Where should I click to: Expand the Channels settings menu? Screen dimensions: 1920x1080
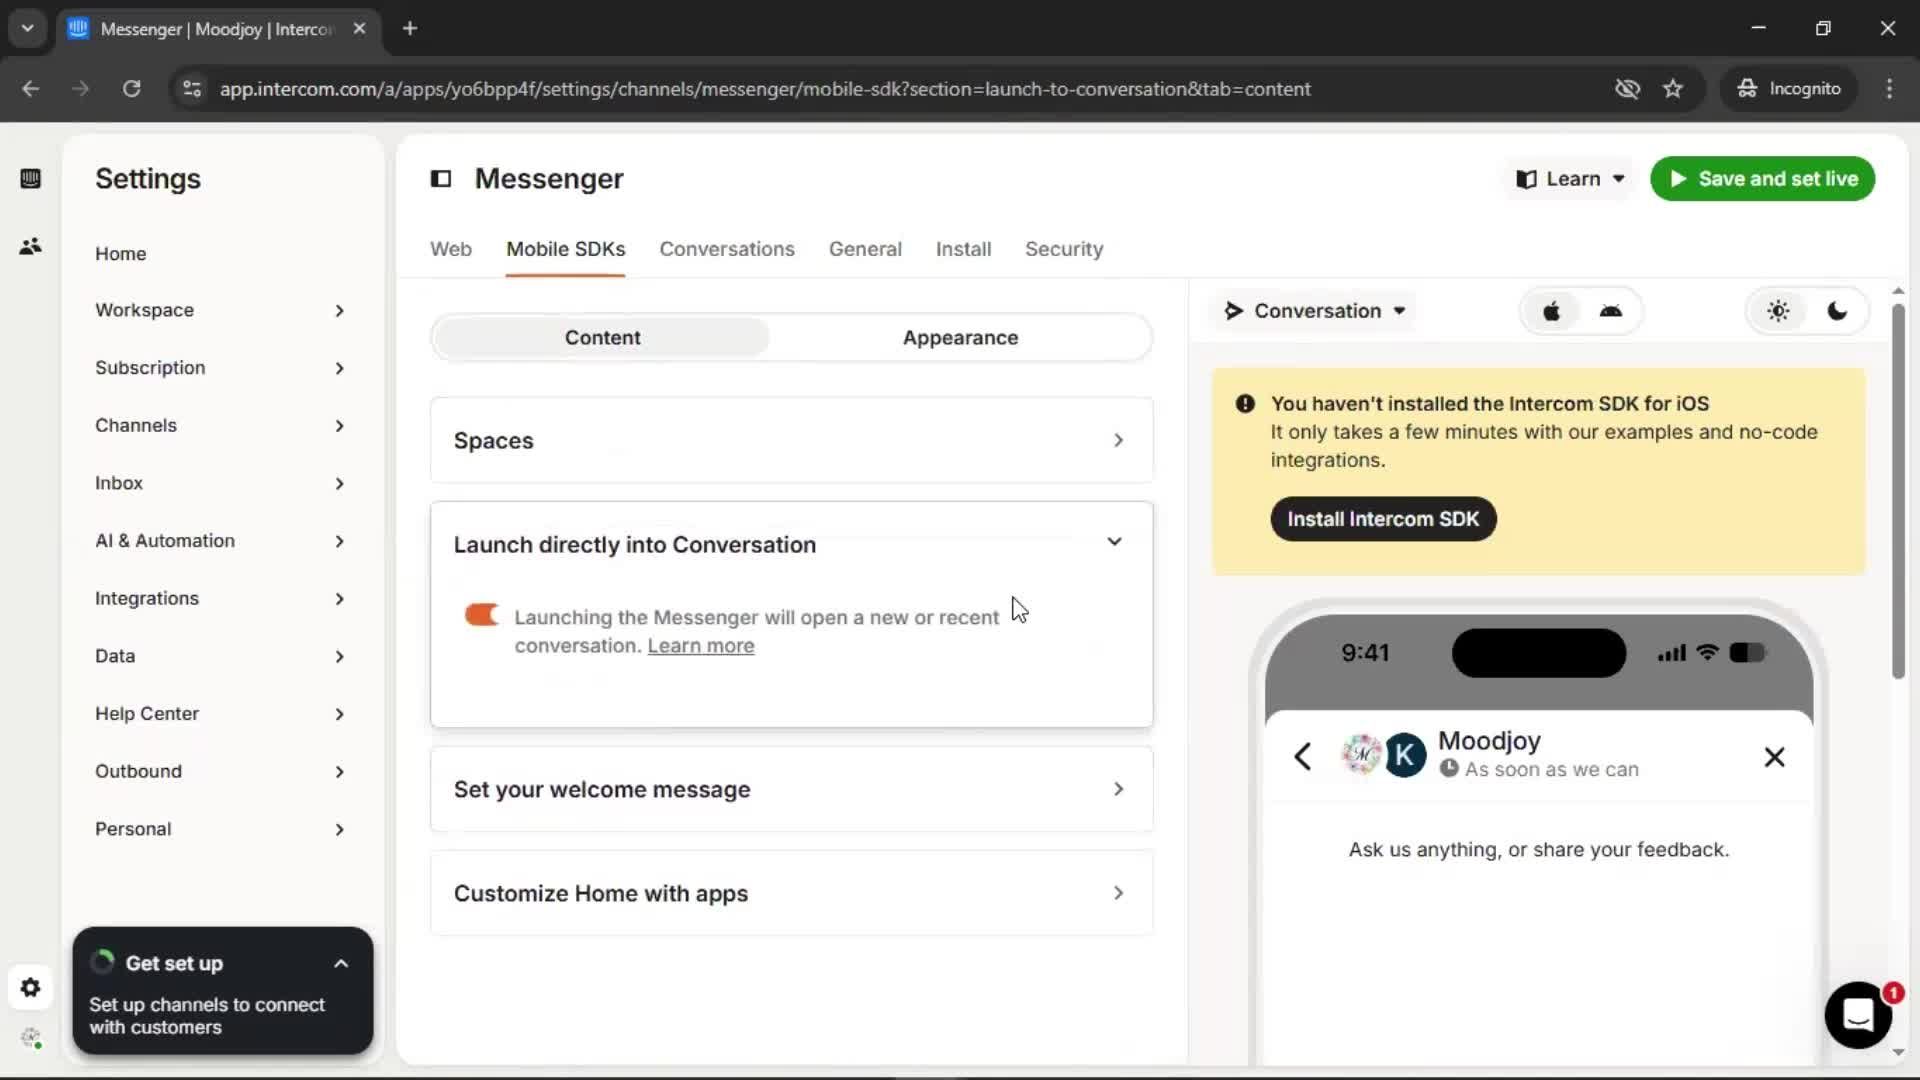tap(220, 426)
